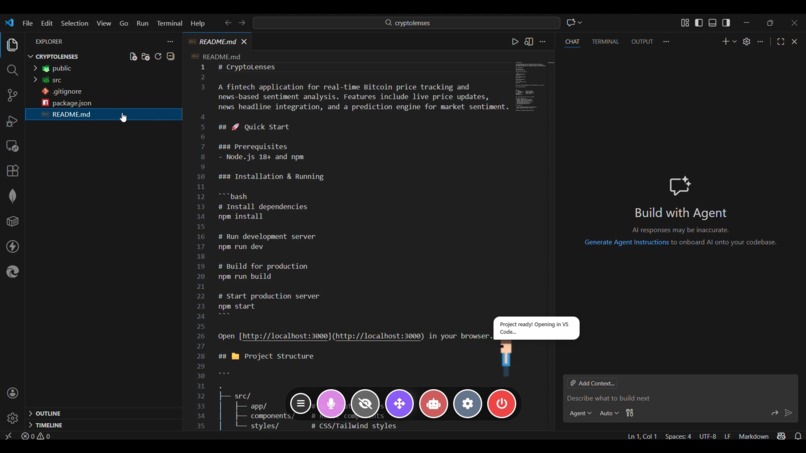The image size is (806, 453).
Task: Expand the OUTLINE section
Action: tap(48, 413)
